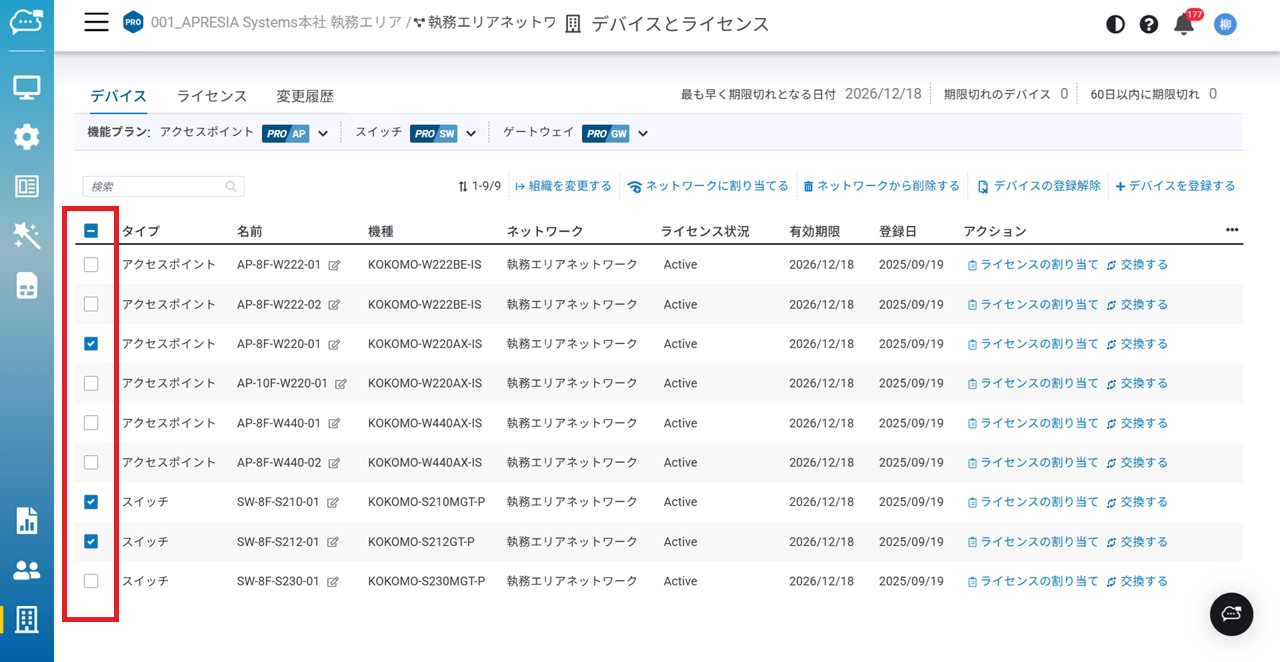Click the デバイスを登録する link
1280x662 pixels.
[x=1176, y=186]
